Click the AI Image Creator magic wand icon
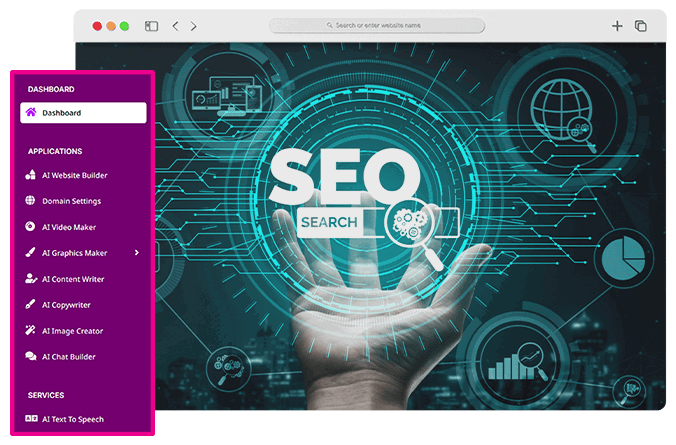Viewport: 676px width, 445px height. [x=30, y=331]
